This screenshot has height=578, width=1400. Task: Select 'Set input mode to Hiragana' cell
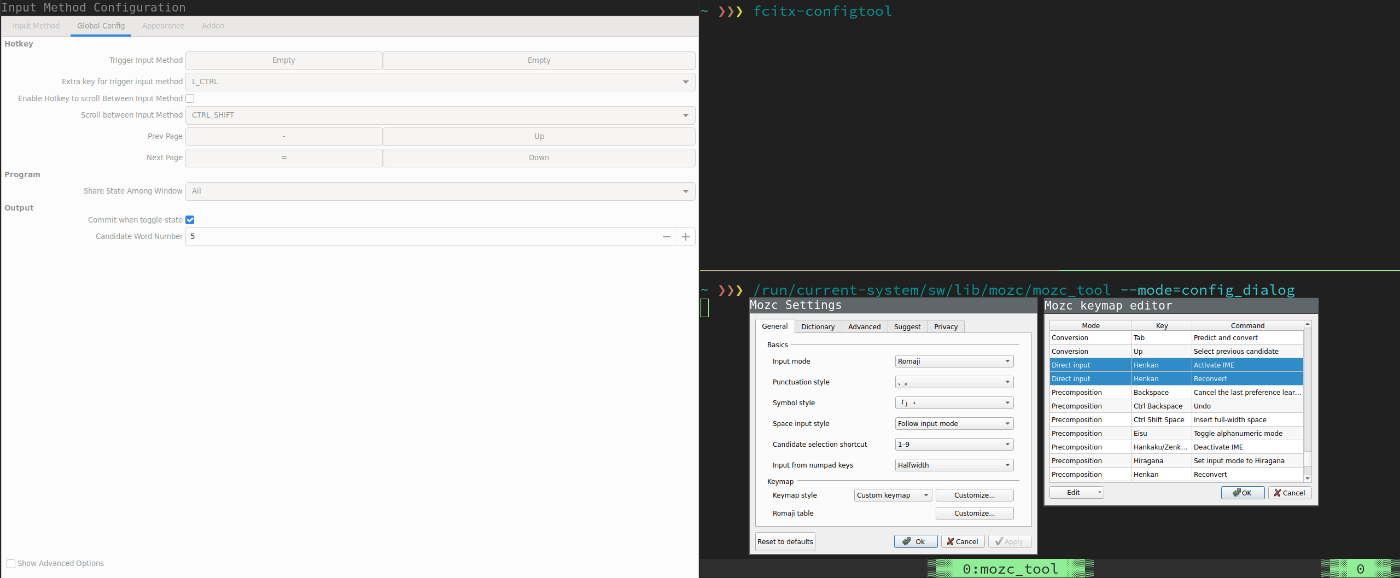[x=1247, y=461]
